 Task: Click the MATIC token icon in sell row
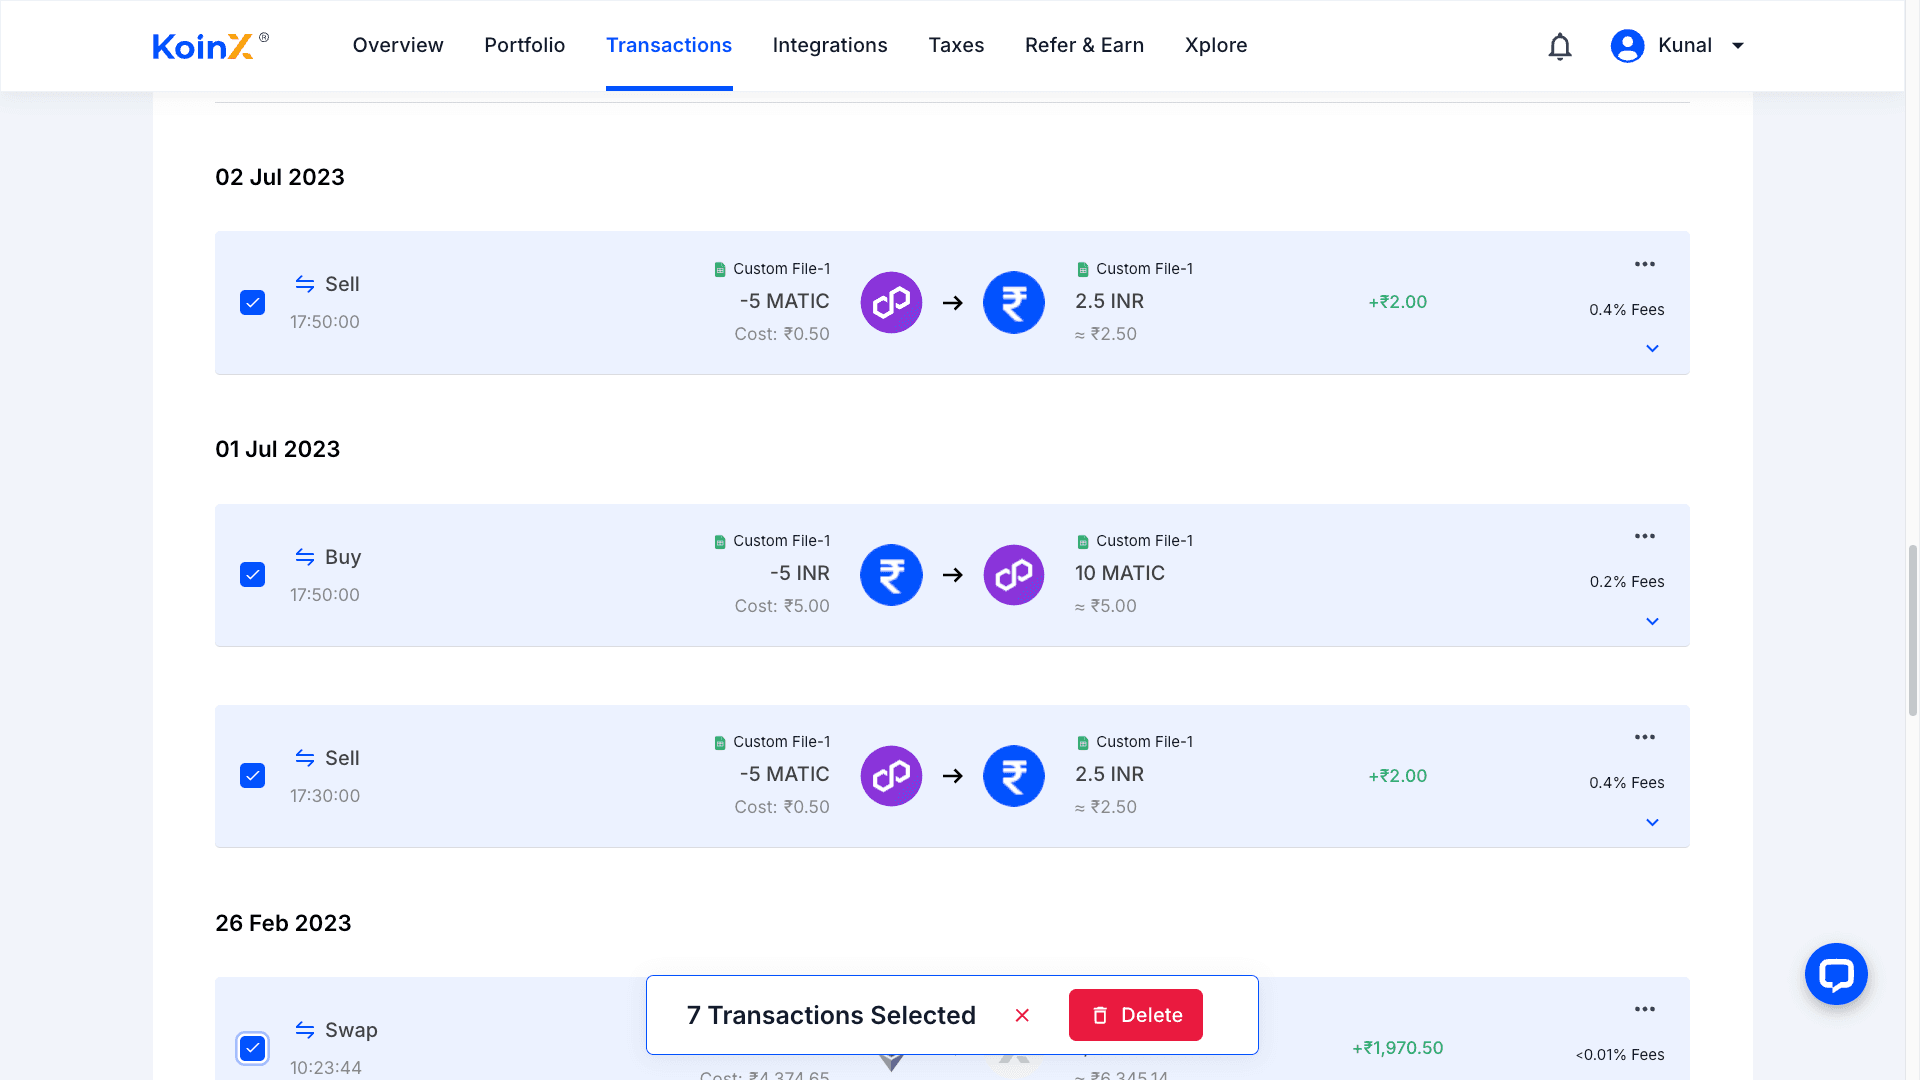[891, 302]
